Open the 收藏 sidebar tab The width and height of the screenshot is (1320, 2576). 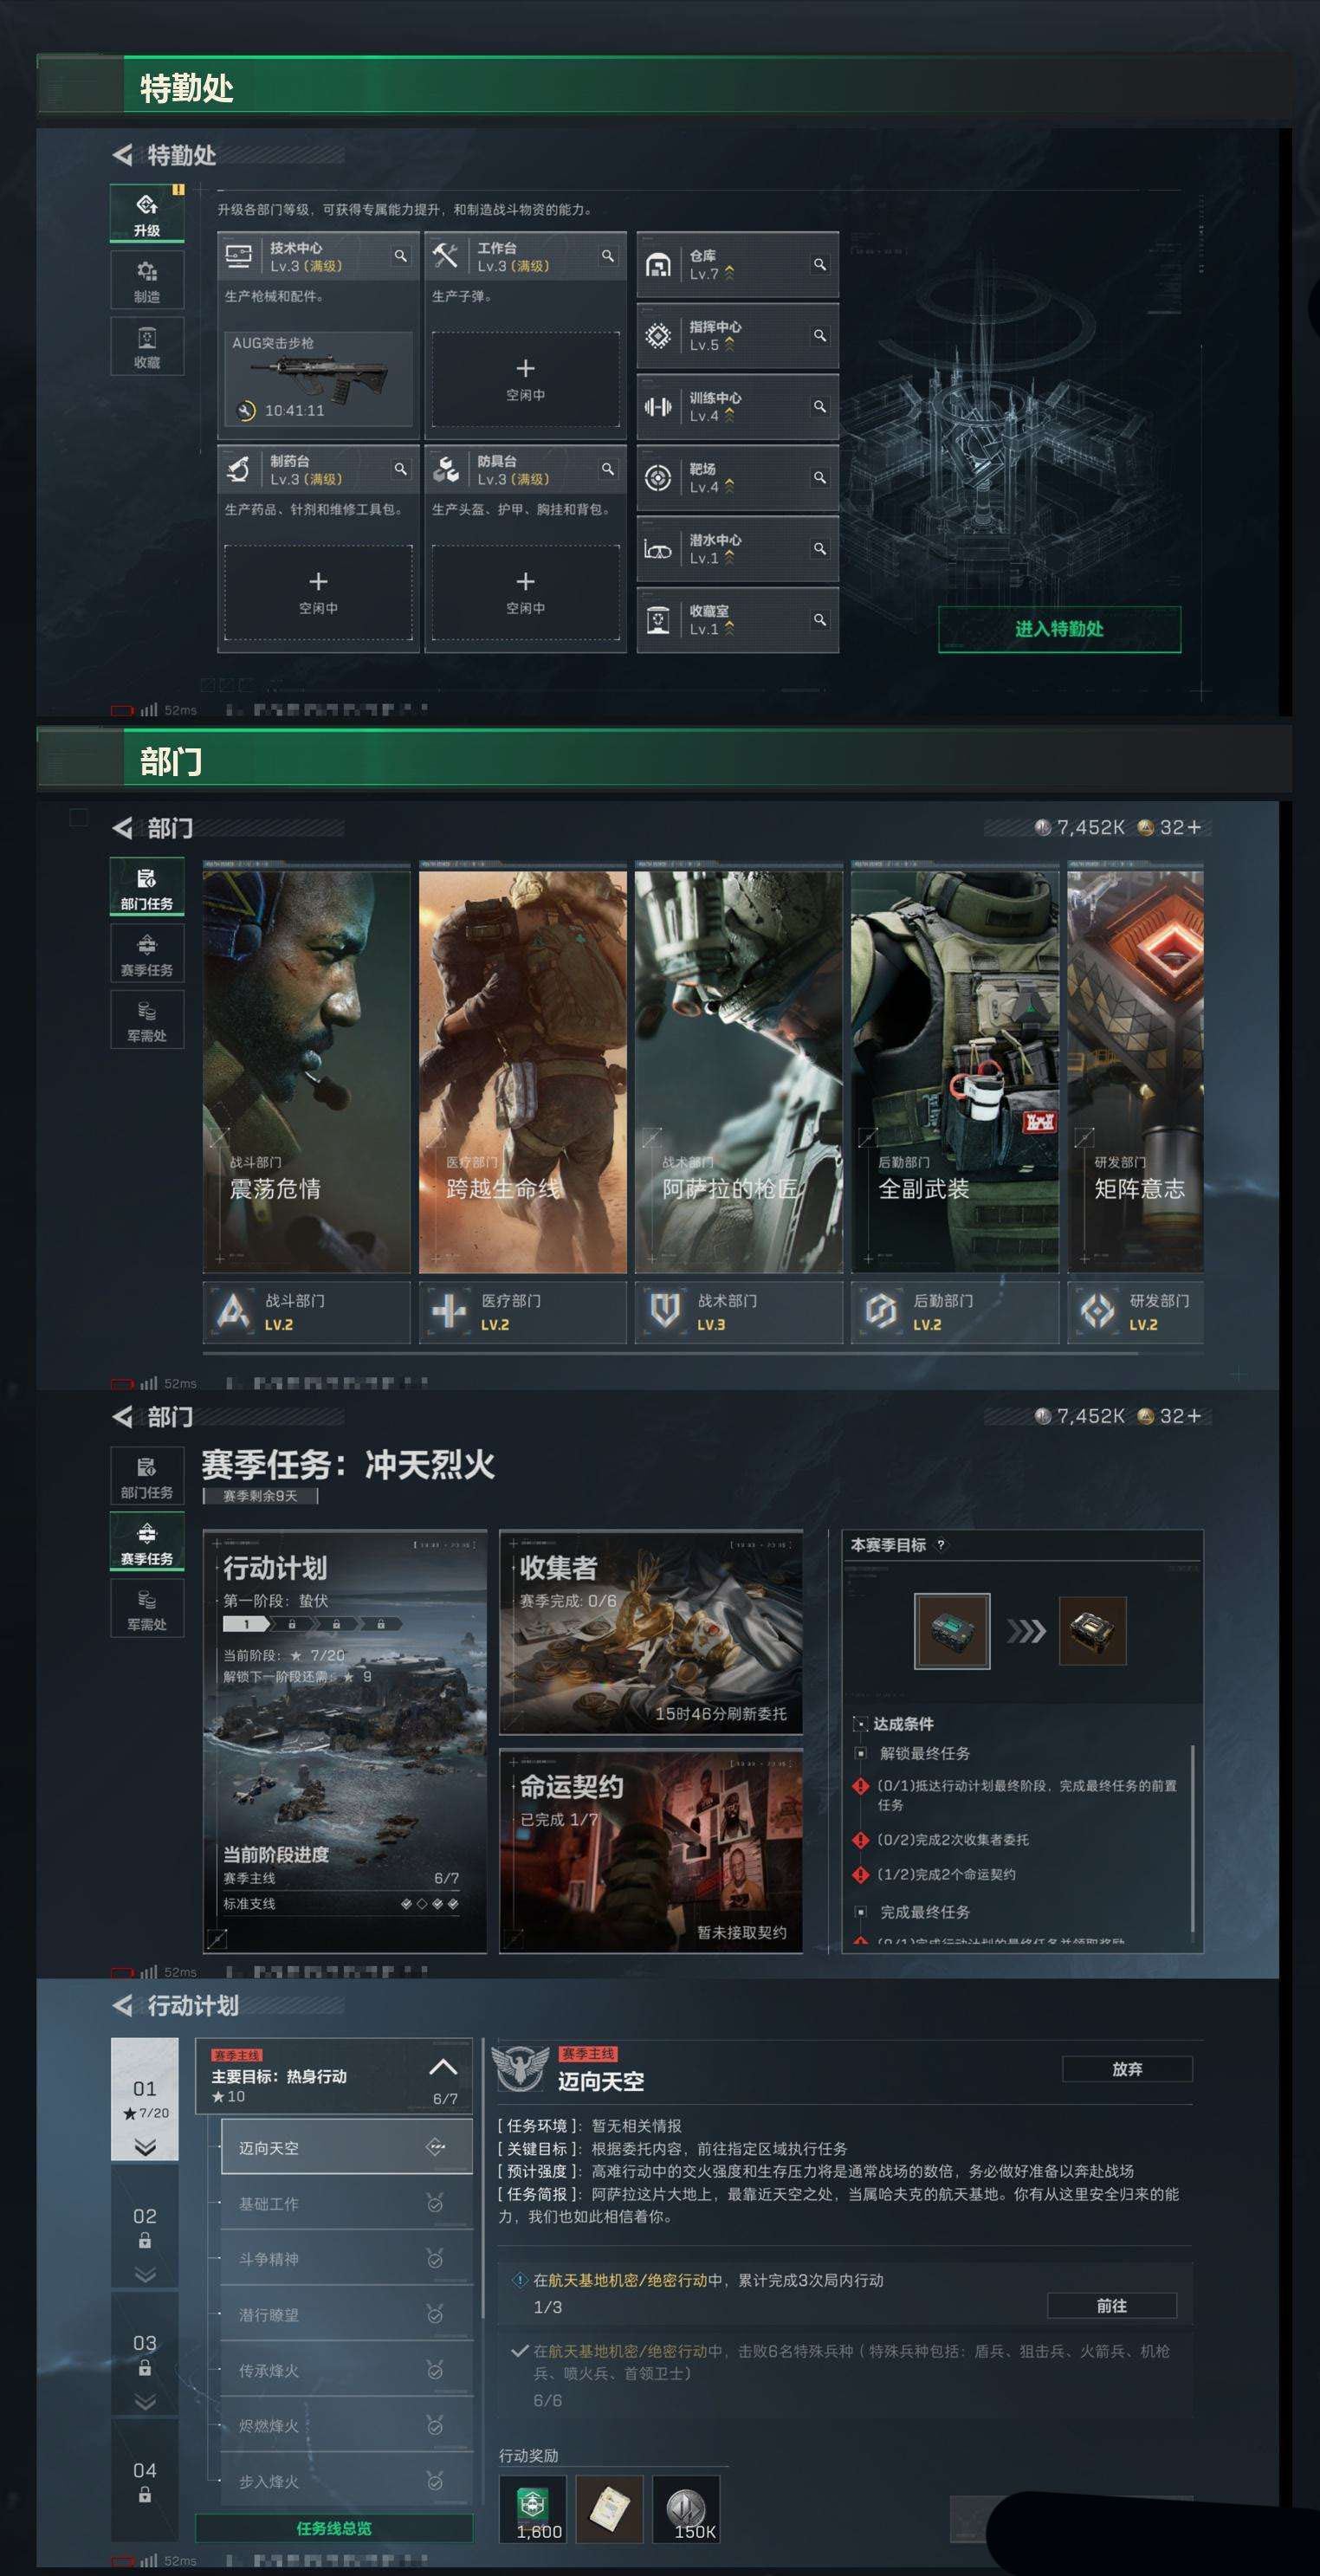(x=147, y=346)
